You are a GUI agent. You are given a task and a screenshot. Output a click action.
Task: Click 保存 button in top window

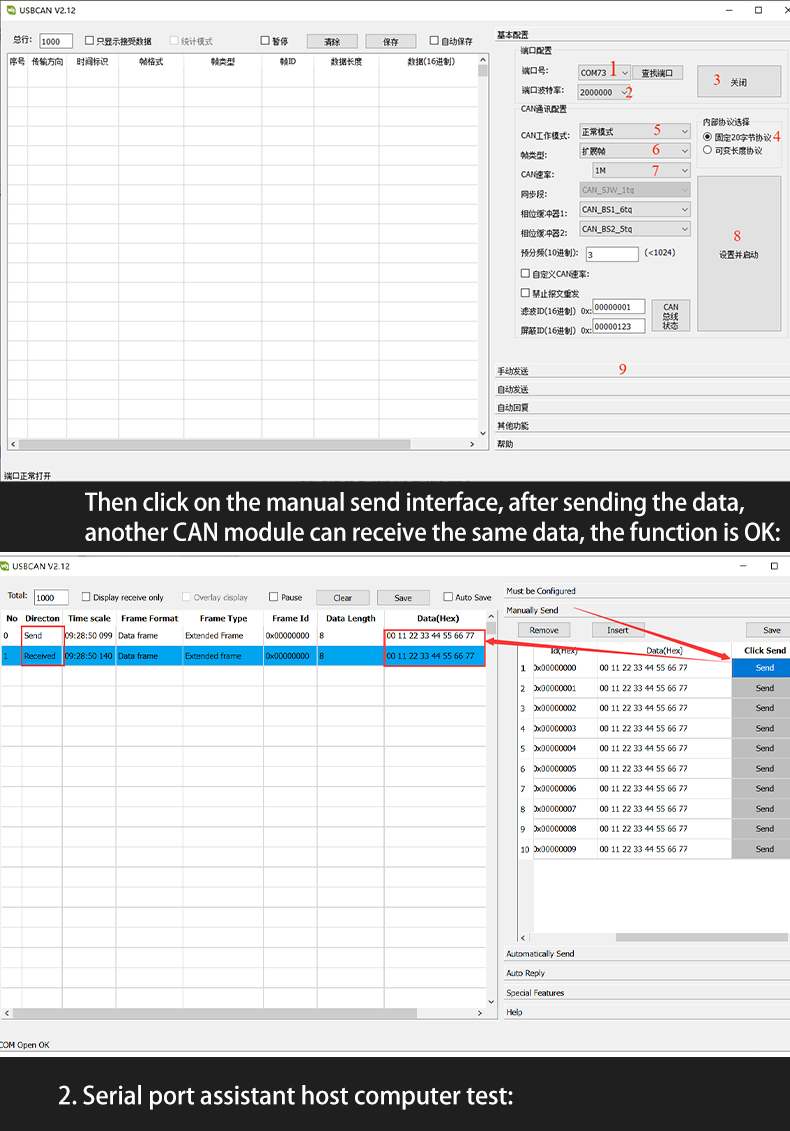[390, 41]
